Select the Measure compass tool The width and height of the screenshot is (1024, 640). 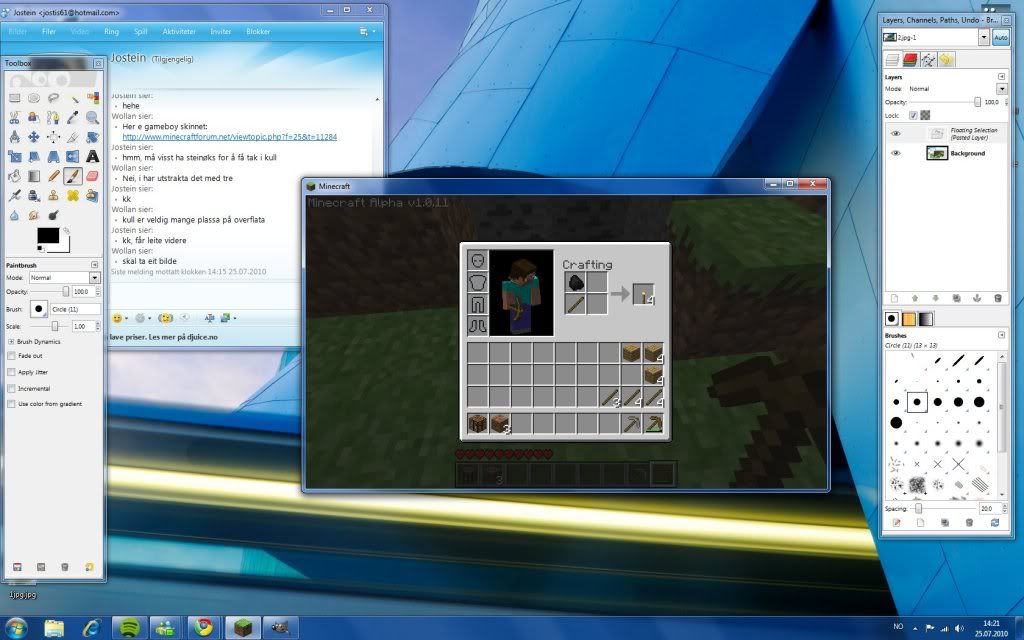[14, 137]
